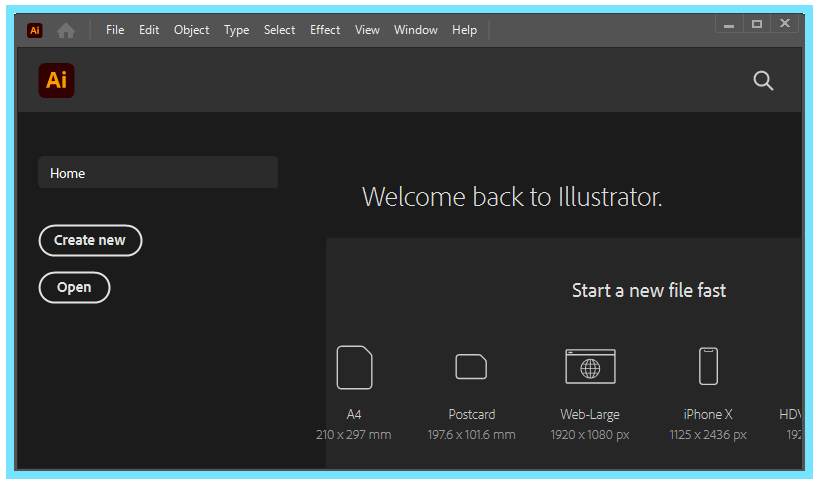819x484 pixels.
Task: Click the iPhone X preset label
Action: [x=708, y=415]
